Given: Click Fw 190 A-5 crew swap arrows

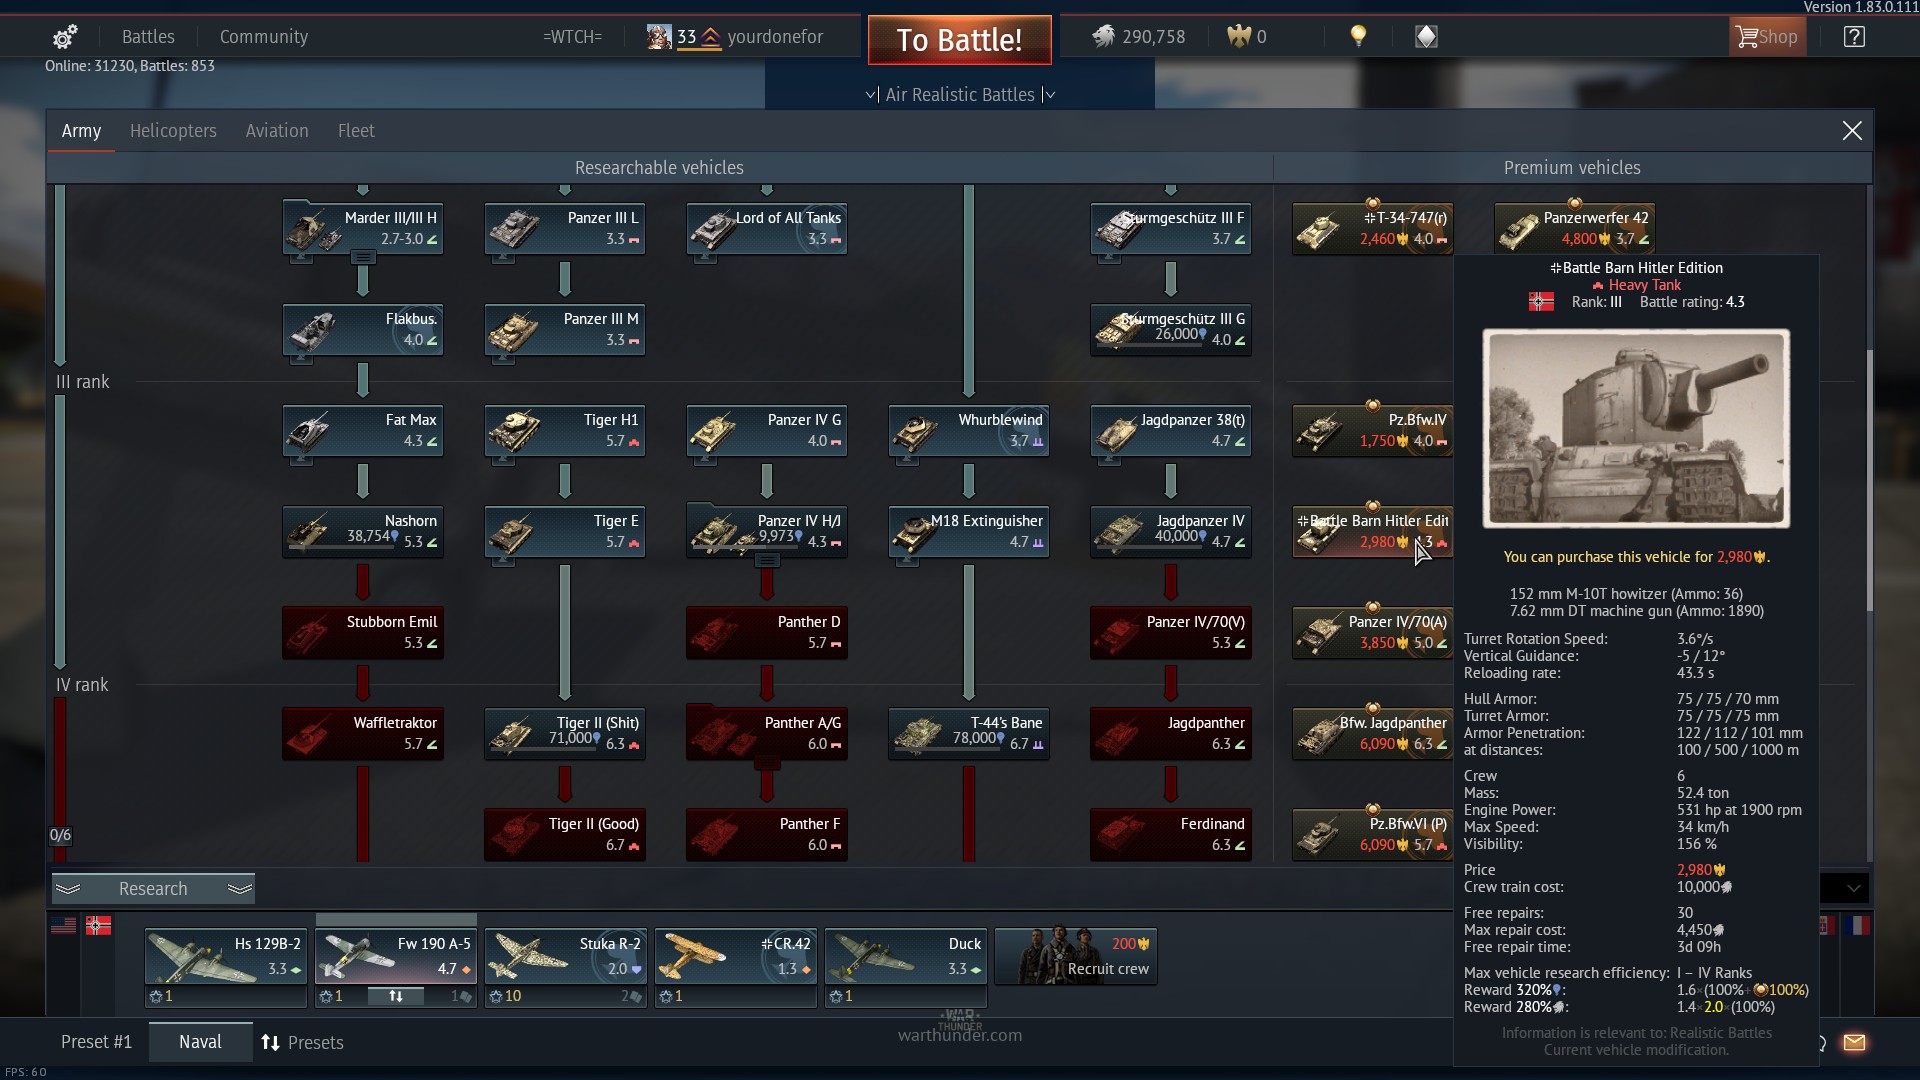Looking at the screenshot, I should pos(396,996).
